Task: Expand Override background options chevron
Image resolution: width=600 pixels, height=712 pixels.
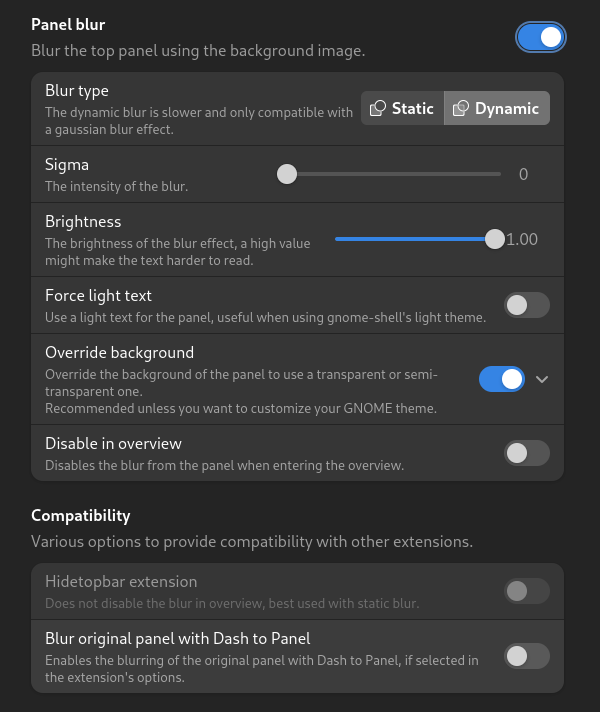Action: tap(542, 379)
